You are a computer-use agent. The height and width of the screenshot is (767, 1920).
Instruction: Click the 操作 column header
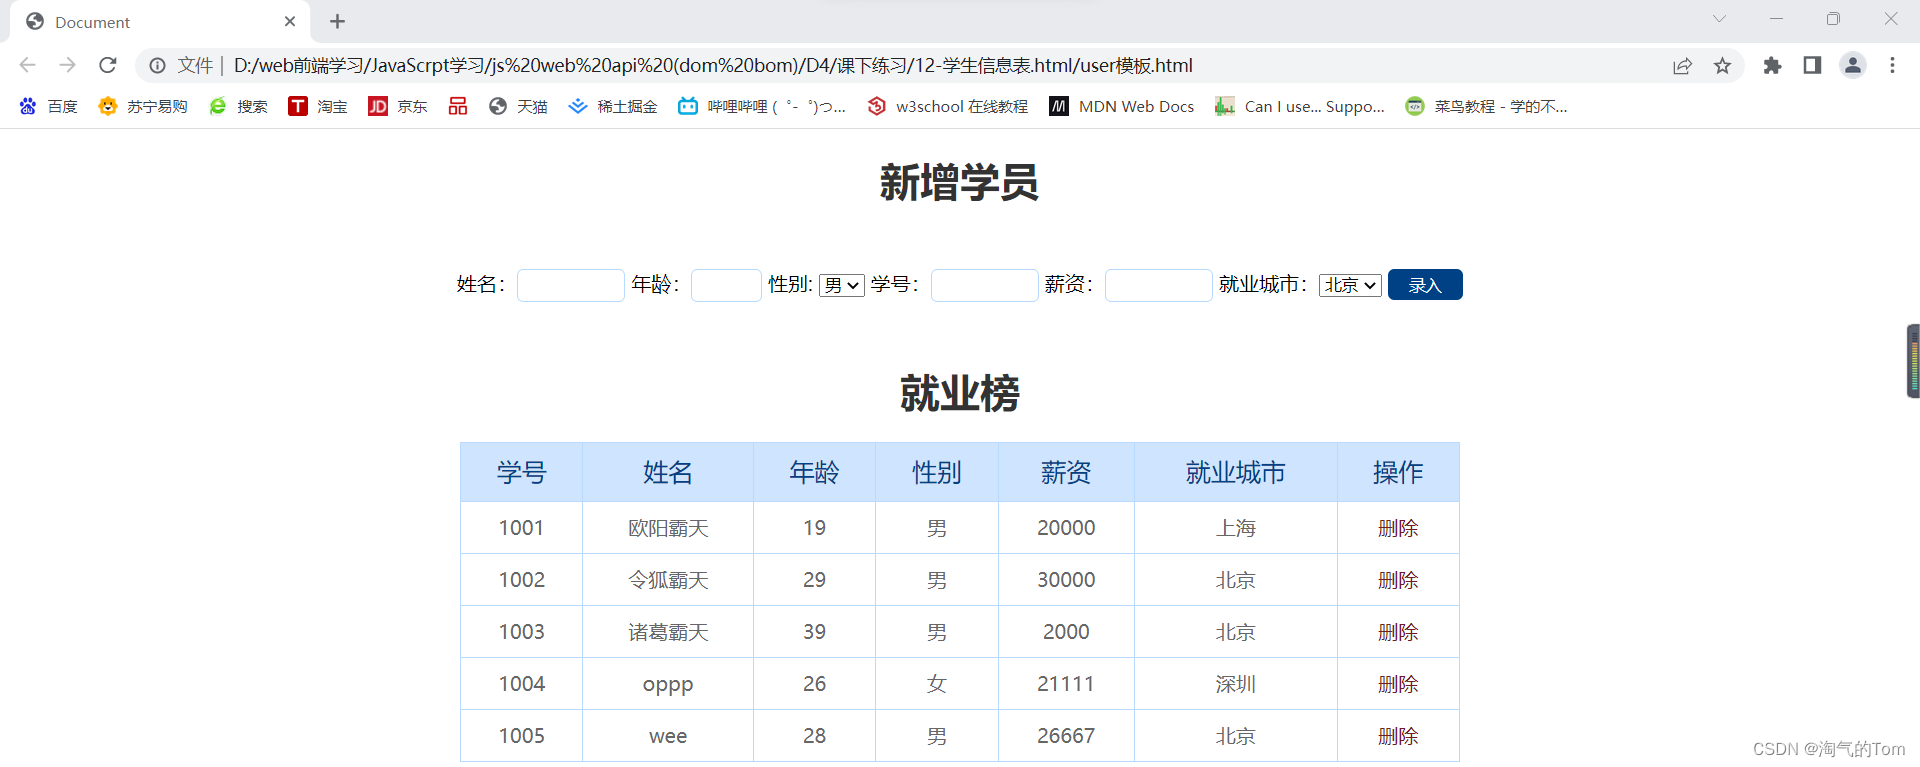pyautogui.click(x=1398, y=472)
